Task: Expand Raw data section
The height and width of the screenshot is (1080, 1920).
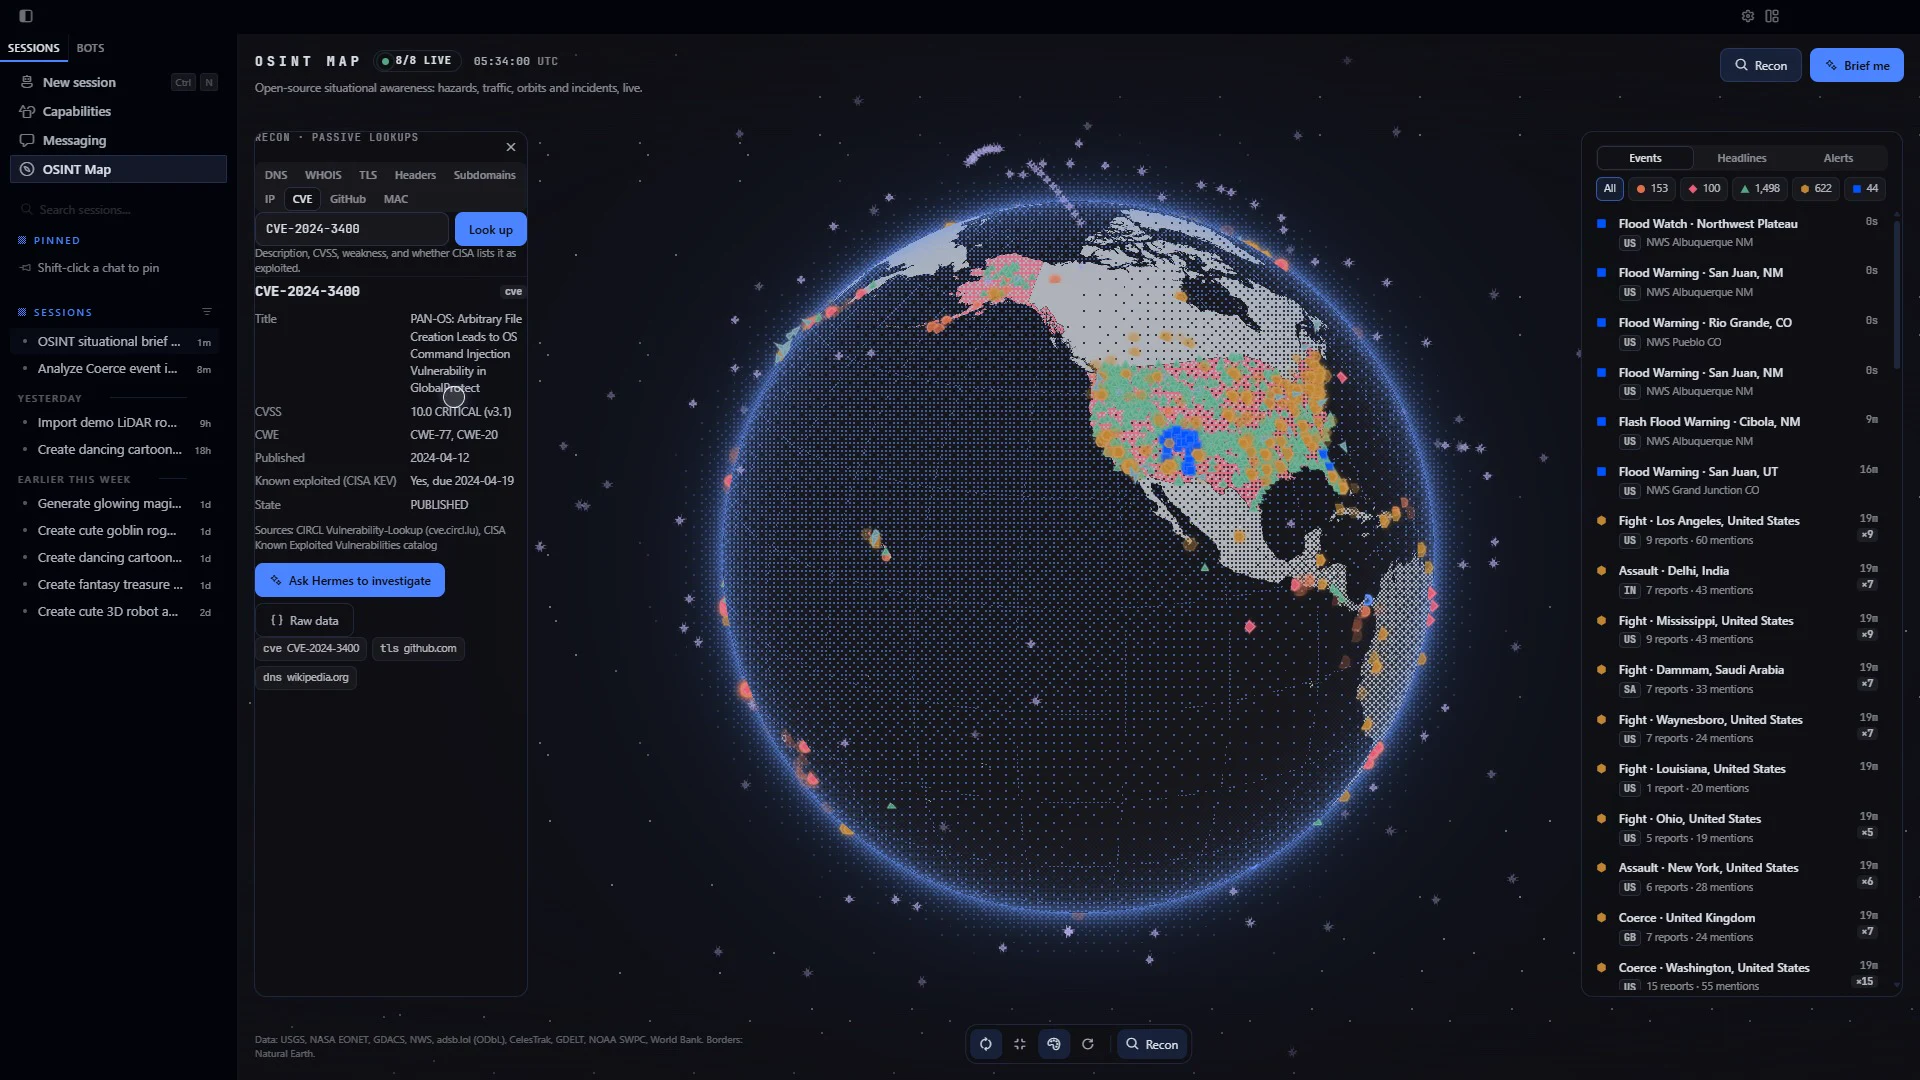Action: pos(304,620)
